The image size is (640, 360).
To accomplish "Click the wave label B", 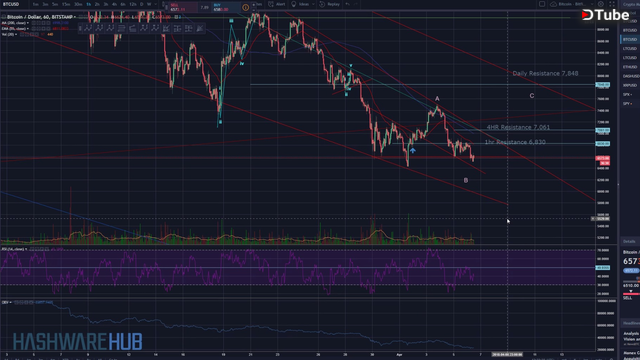I will (x=466, y=180).
